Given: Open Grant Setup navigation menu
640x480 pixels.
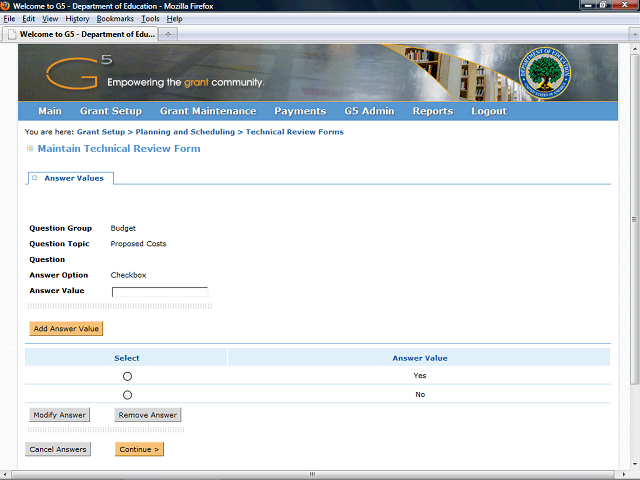Looking at the screenshot, I should coord(111,111).
